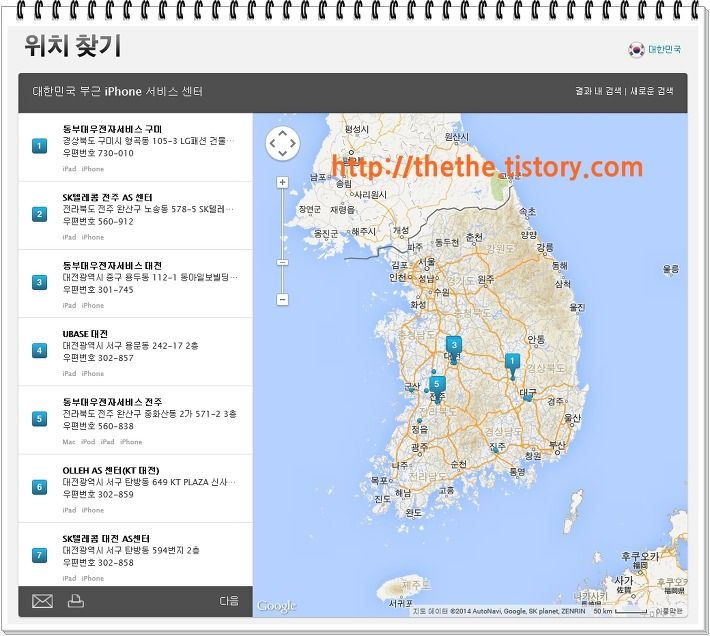The width and height of the screenshot is (710, 636).
Task: Click postal code 우편번호 302-859
Action: (x=98, y=494)
